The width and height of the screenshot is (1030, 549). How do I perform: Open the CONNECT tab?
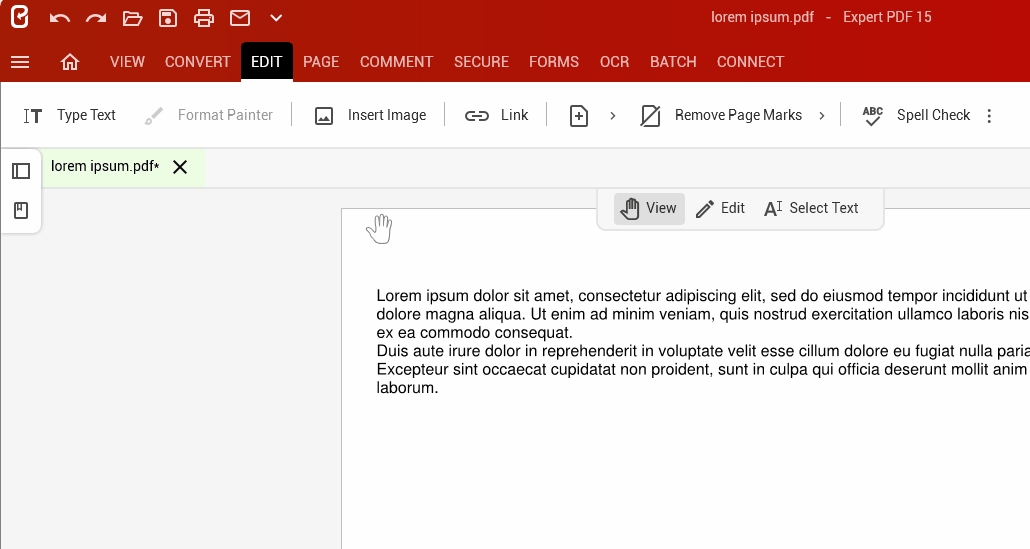[750, 62]
